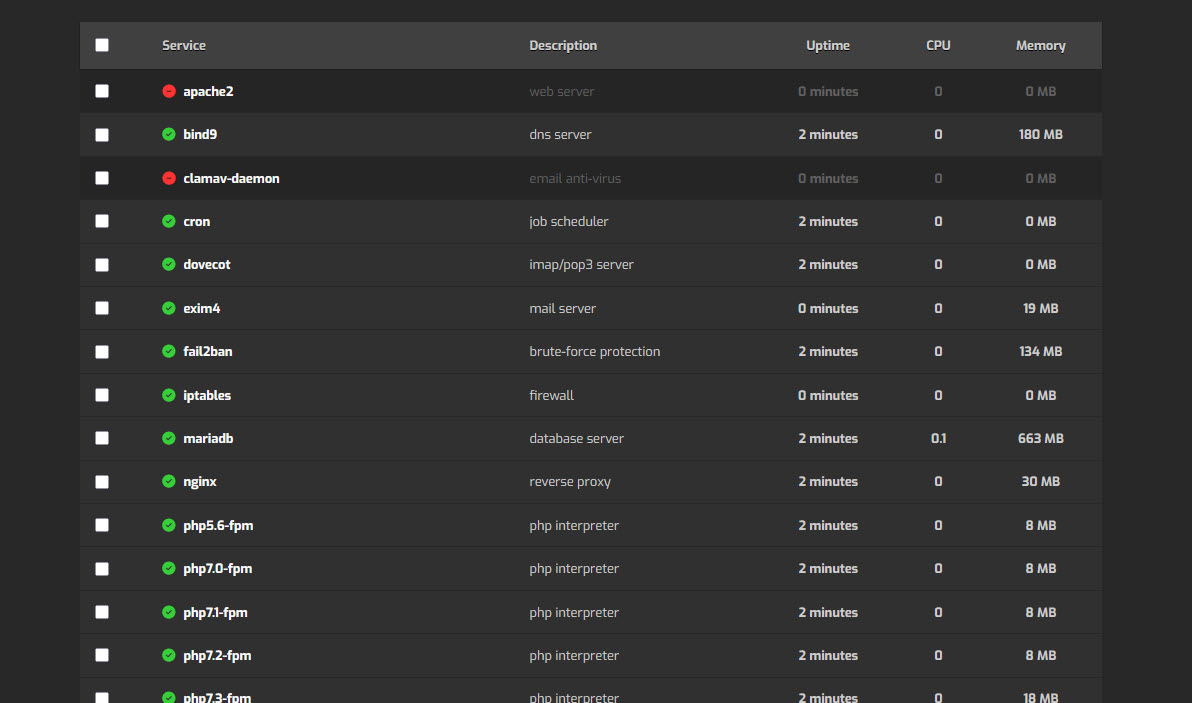Click the 'database server' description
The image size is (1192, 703).
576,439
